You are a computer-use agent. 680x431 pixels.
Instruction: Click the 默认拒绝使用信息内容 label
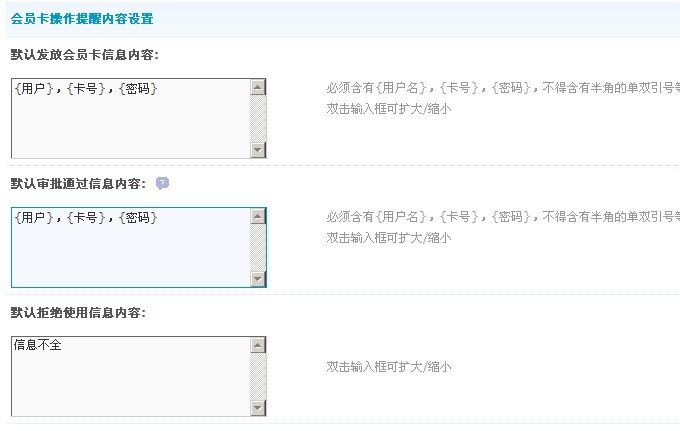[x=78, y=312]
